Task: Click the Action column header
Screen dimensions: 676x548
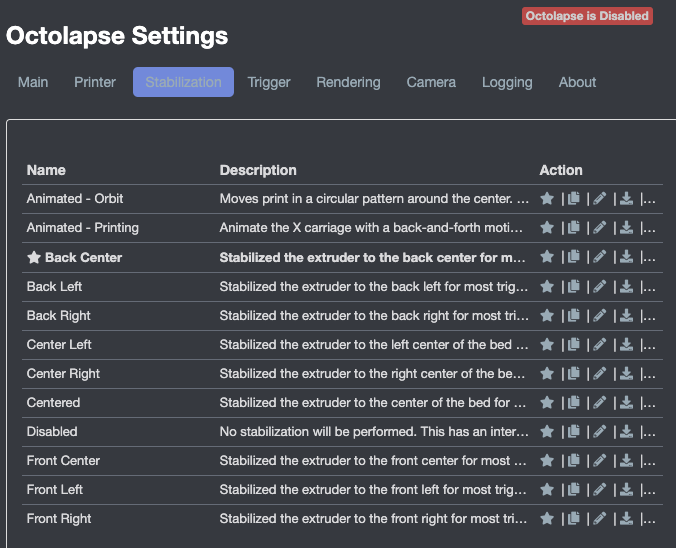Action: click(x=561, y=170)
